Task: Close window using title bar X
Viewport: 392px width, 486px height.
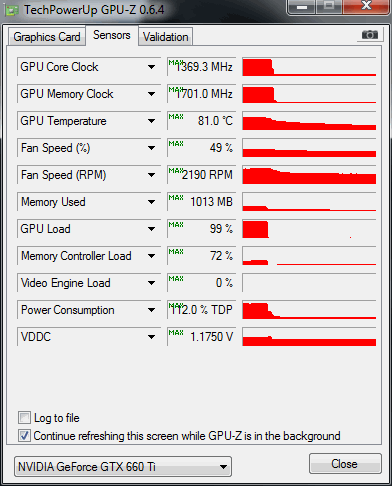Action: [x=366, y=6]
